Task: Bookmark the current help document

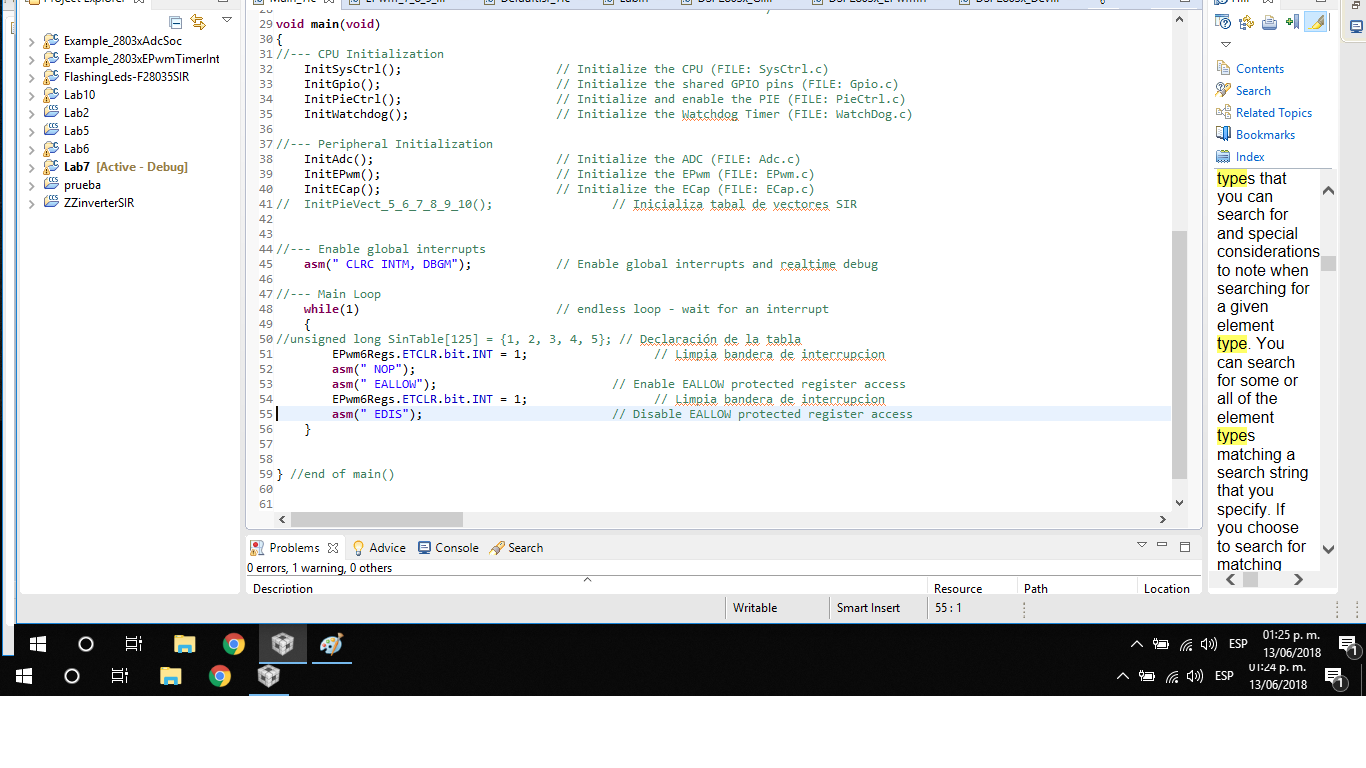Action: click(x=1292, y=22)
